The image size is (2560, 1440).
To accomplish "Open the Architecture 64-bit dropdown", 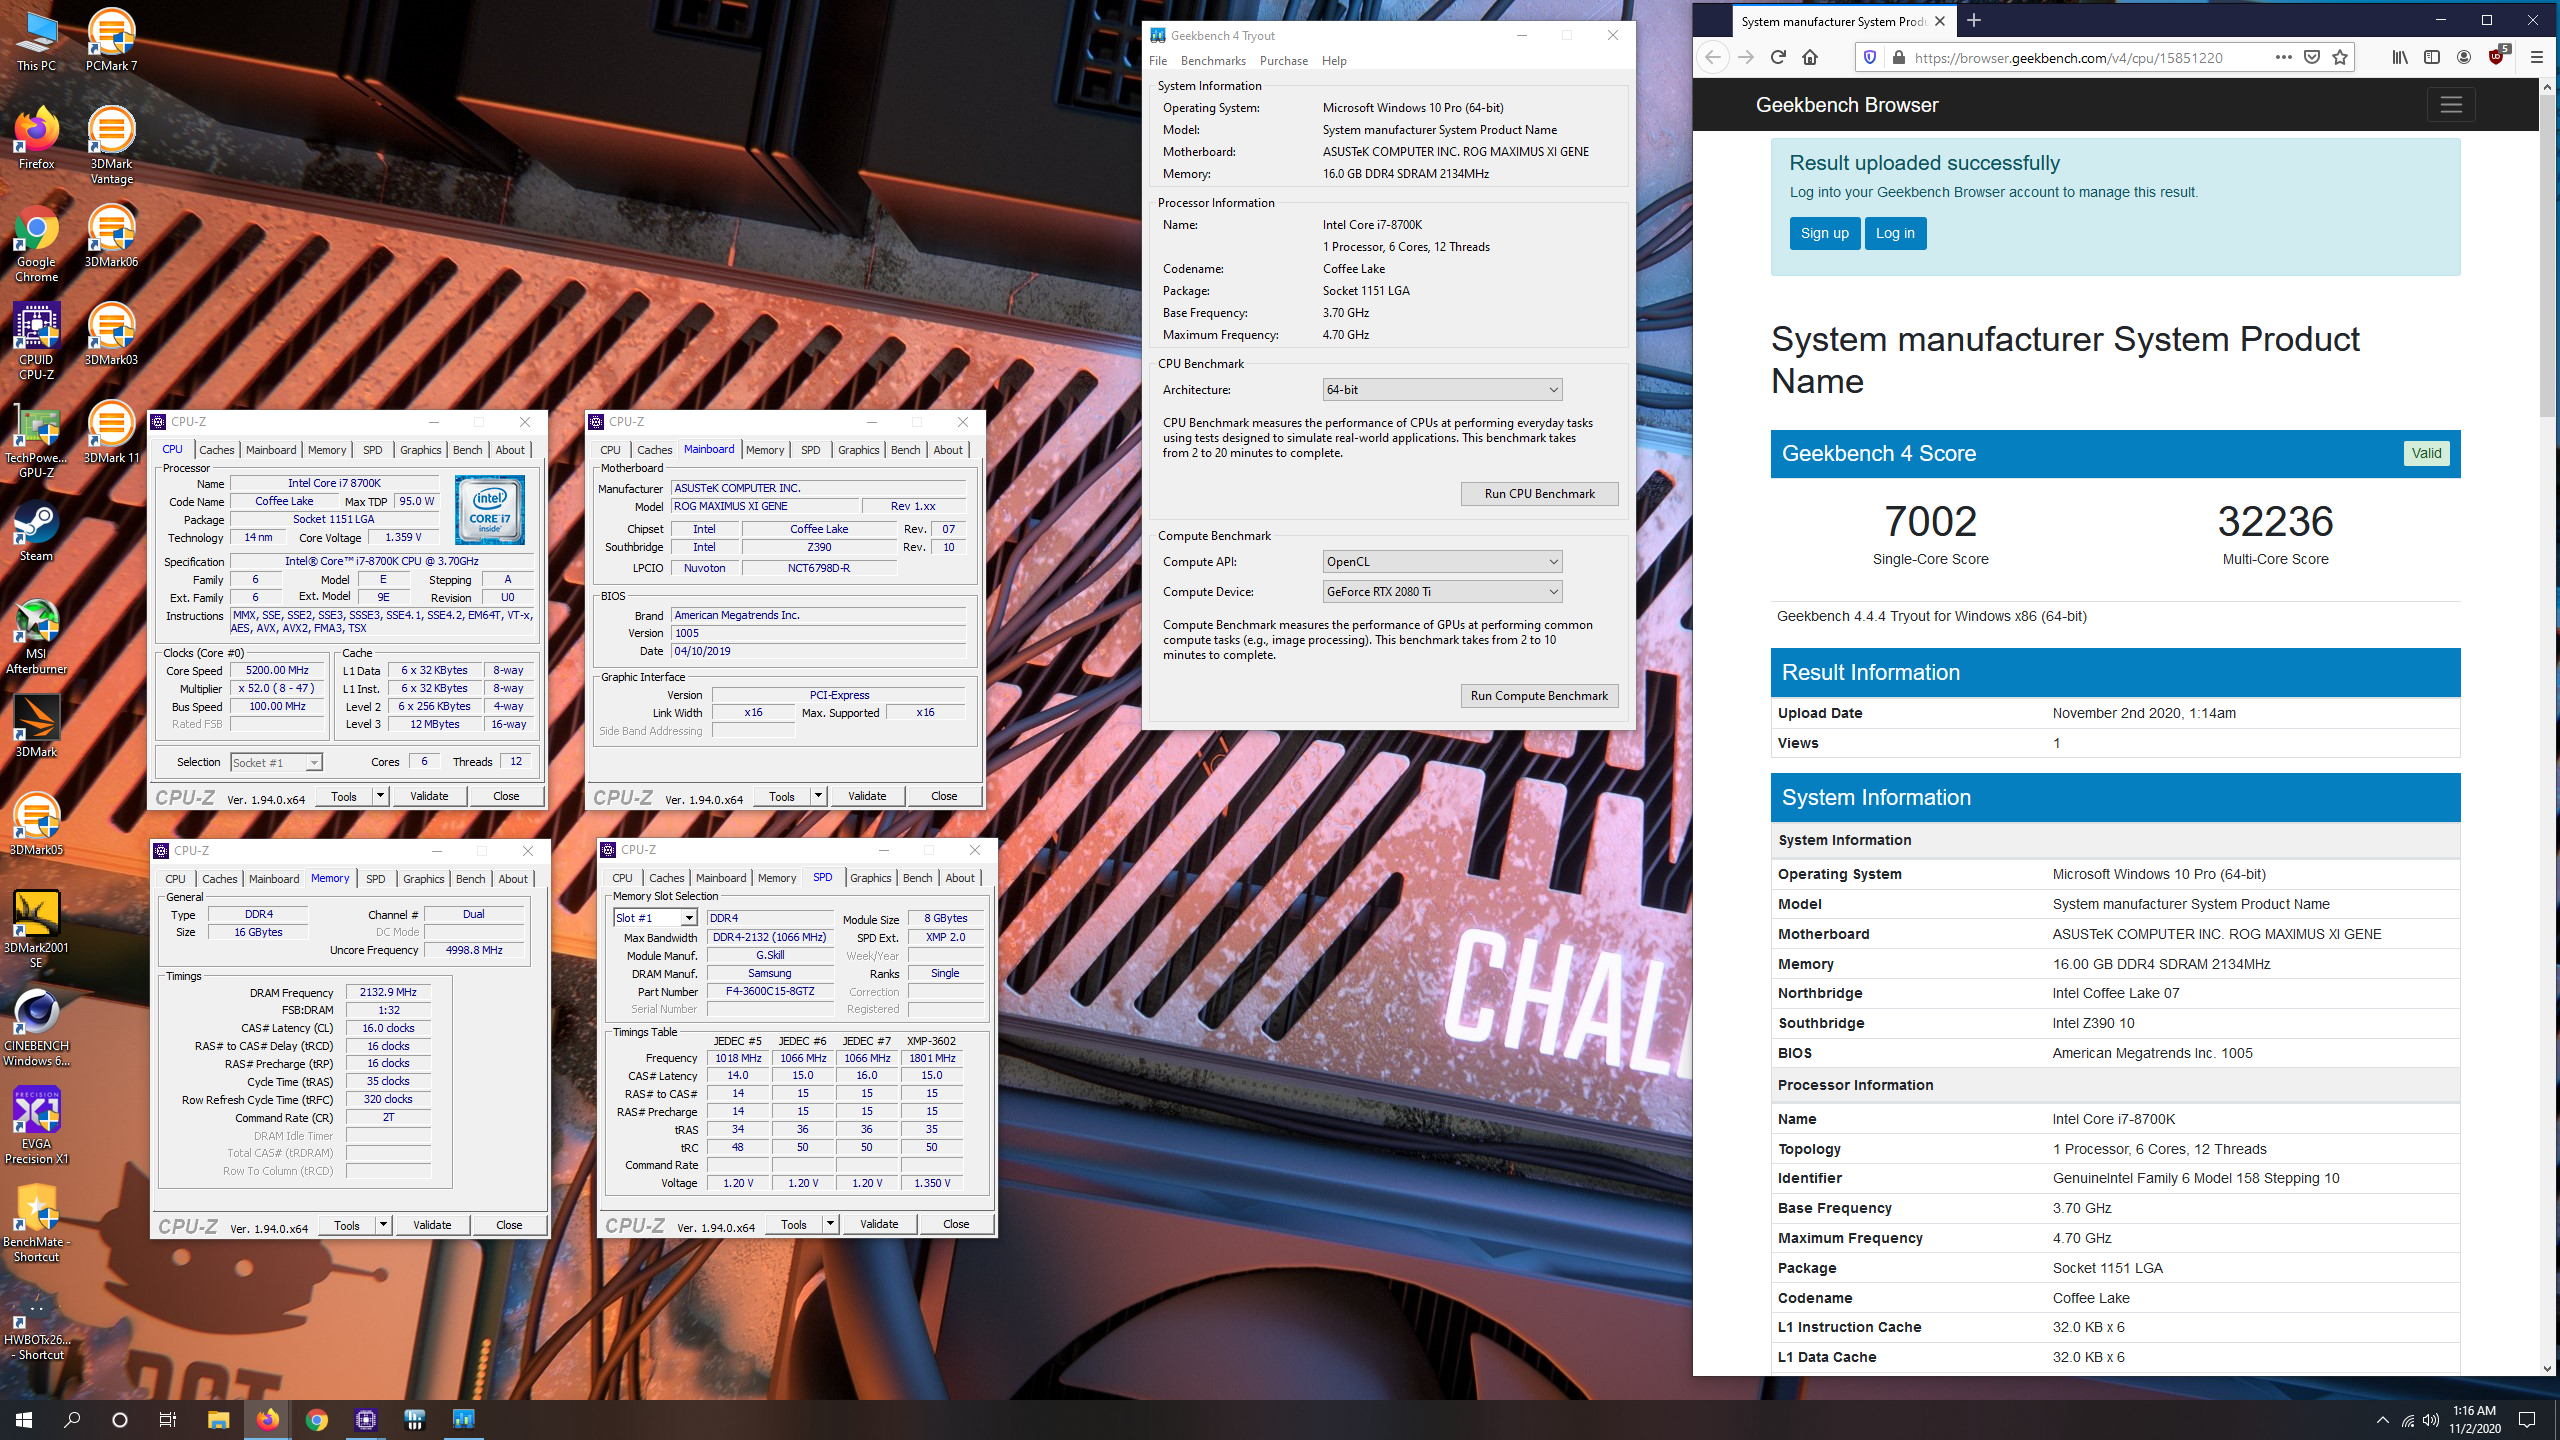I will coord(1442,390).
